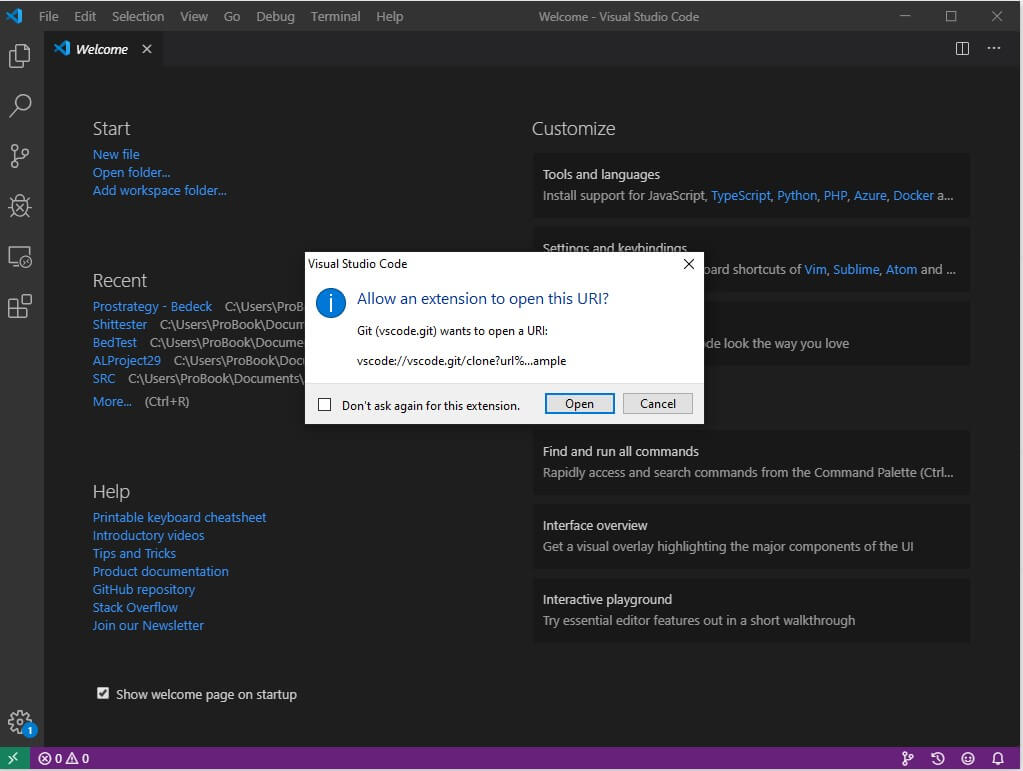Click the Tools and languages heading
The width and height of the screenshot is (1023, 771).
tap(601, 174)
